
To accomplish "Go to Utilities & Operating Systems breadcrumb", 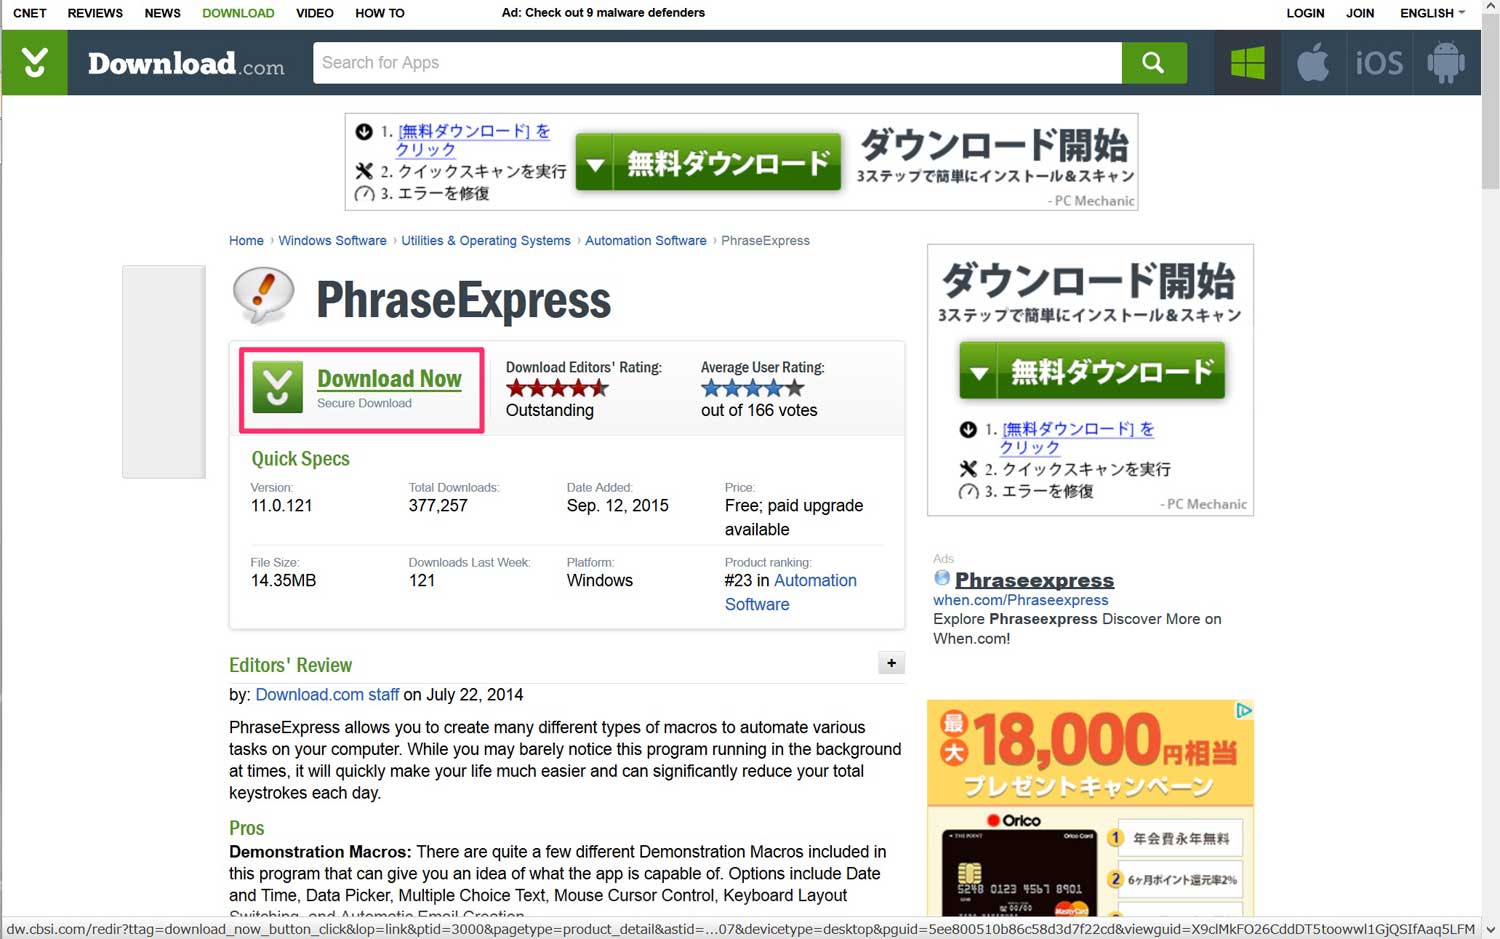I will (x=486, y=241).
